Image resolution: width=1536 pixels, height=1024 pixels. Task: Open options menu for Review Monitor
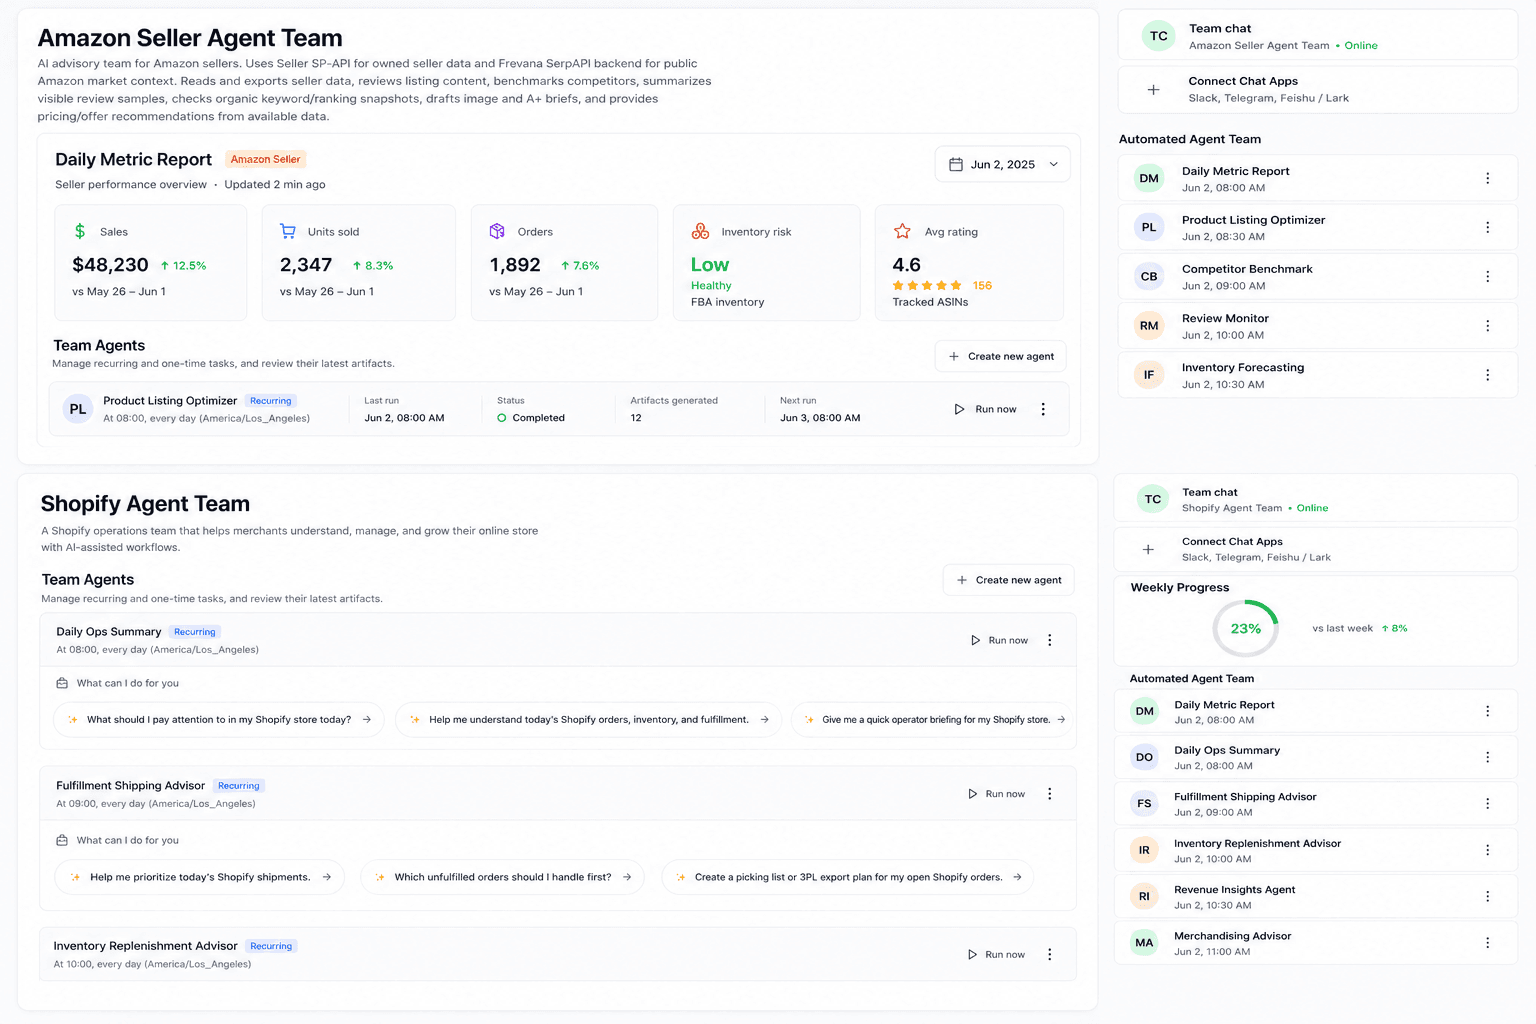pos(1487,326)
